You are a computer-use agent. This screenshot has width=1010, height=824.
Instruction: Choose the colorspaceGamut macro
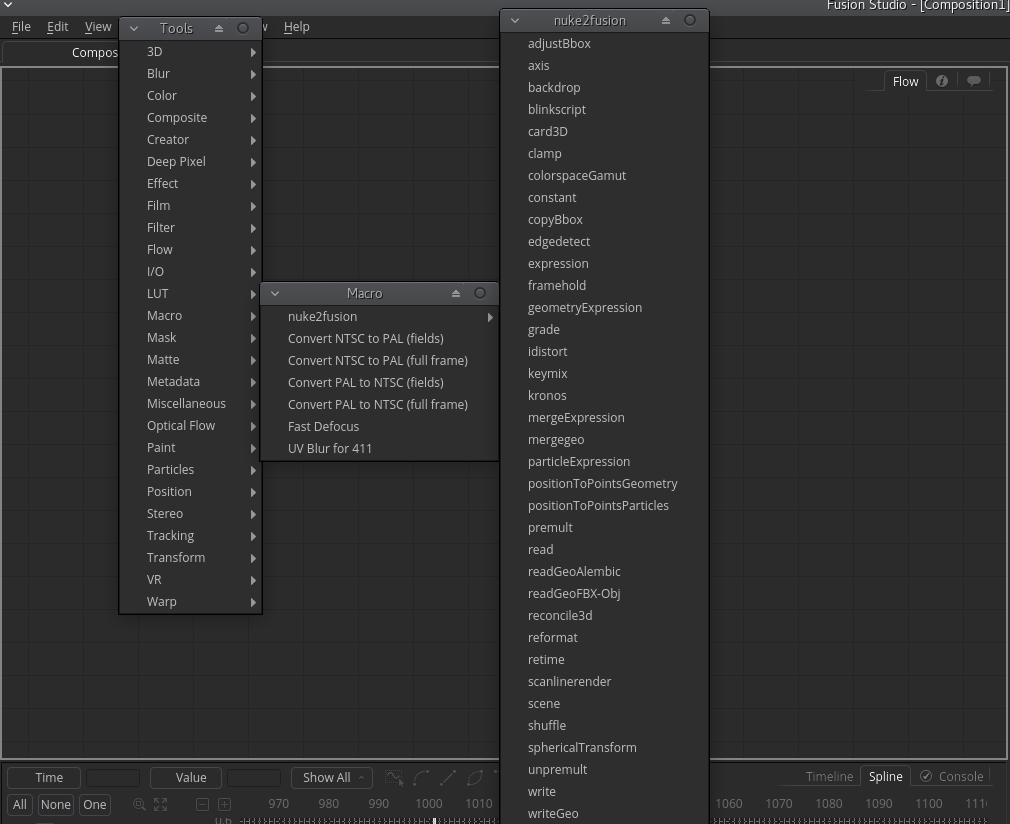pos(604,176)
